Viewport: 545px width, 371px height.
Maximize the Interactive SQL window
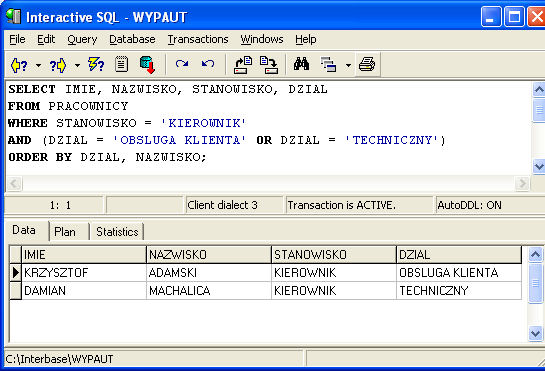[x=514, y=16]
